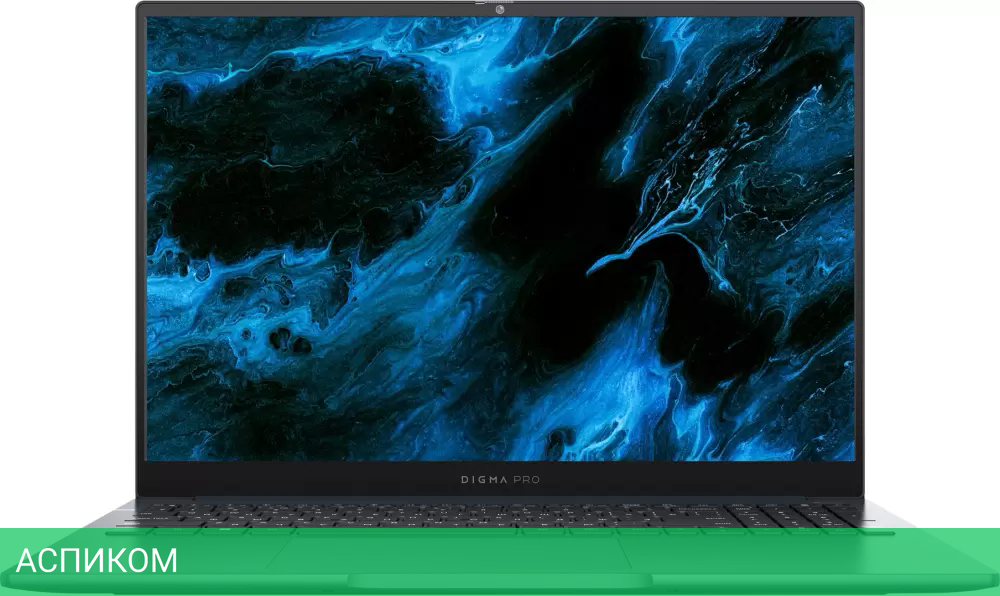Click the DIGMA PRO logo below the screen
1000x596 pixels.
500,480
